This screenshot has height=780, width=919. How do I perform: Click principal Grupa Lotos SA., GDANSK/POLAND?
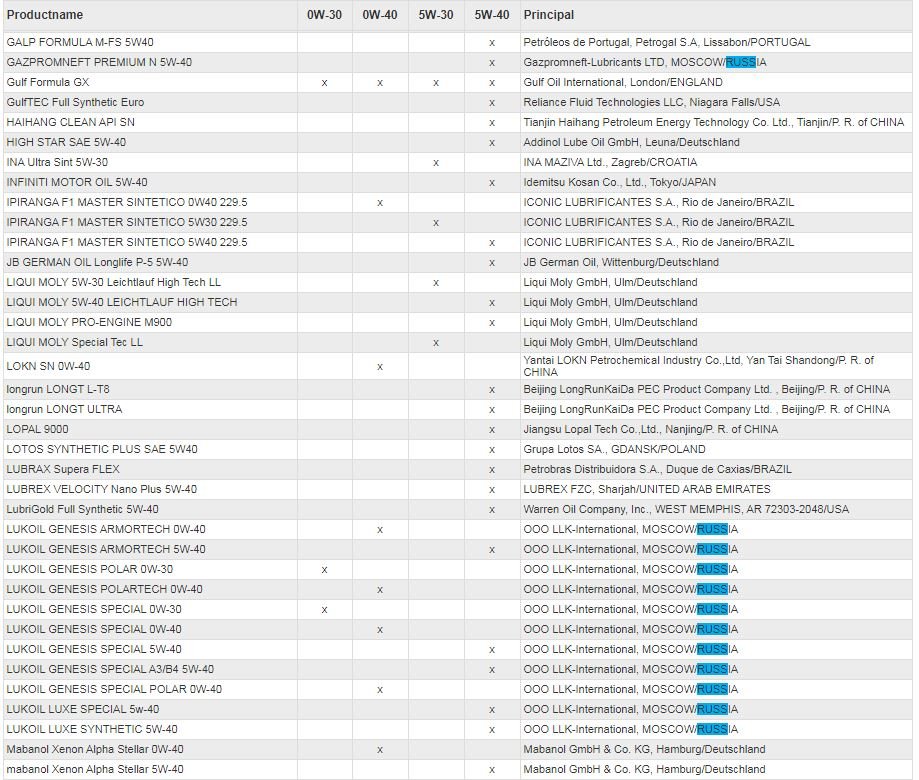point(614,449)
